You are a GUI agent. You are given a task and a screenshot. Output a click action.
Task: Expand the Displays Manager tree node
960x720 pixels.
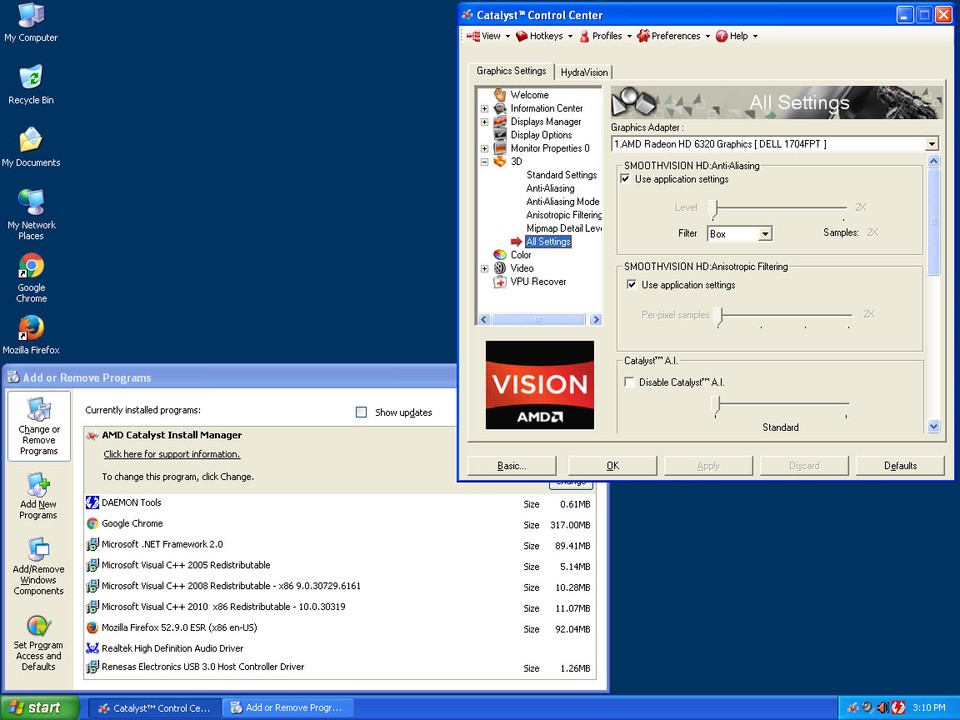[485, 122]
